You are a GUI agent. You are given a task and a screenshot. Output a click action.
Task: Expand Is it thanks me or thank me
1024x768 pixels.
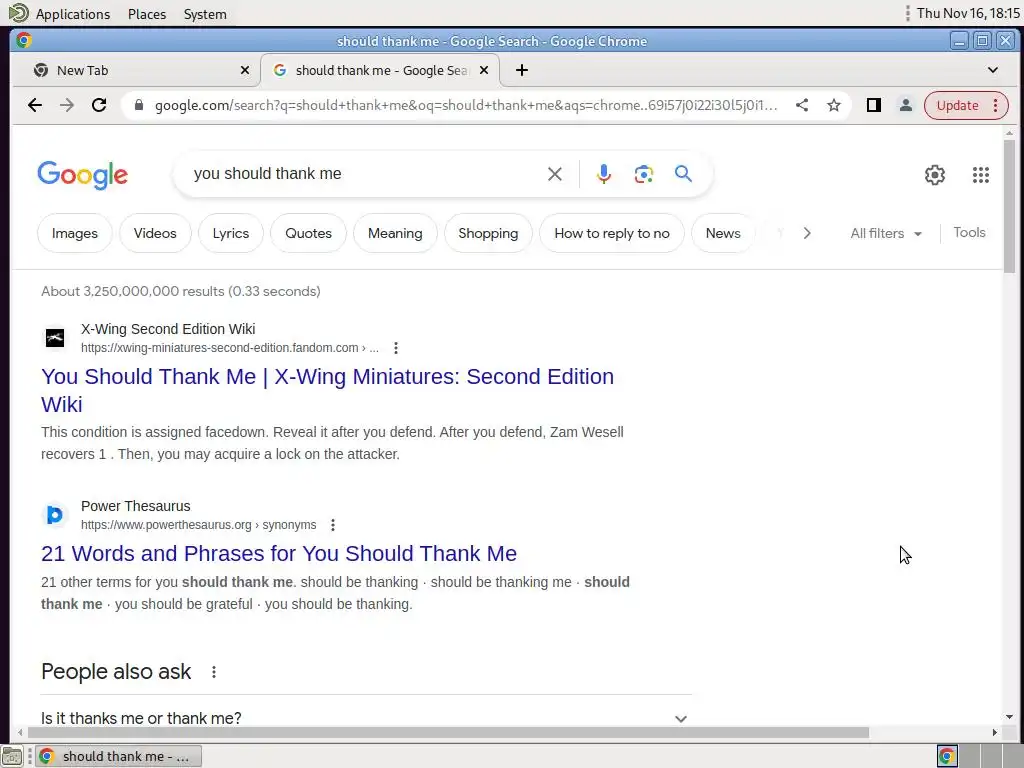coord(366,718)
